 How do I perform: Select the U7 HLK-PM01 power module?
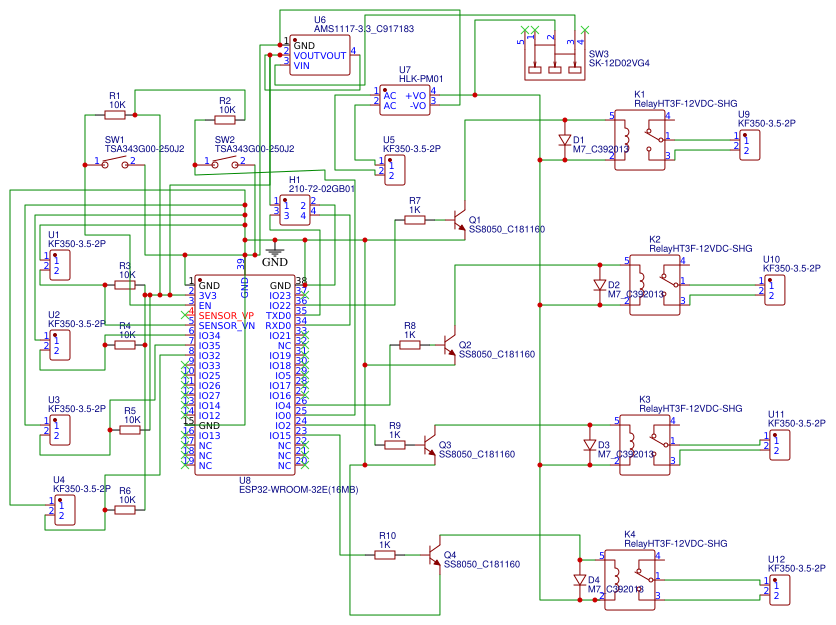pos(405,100)
